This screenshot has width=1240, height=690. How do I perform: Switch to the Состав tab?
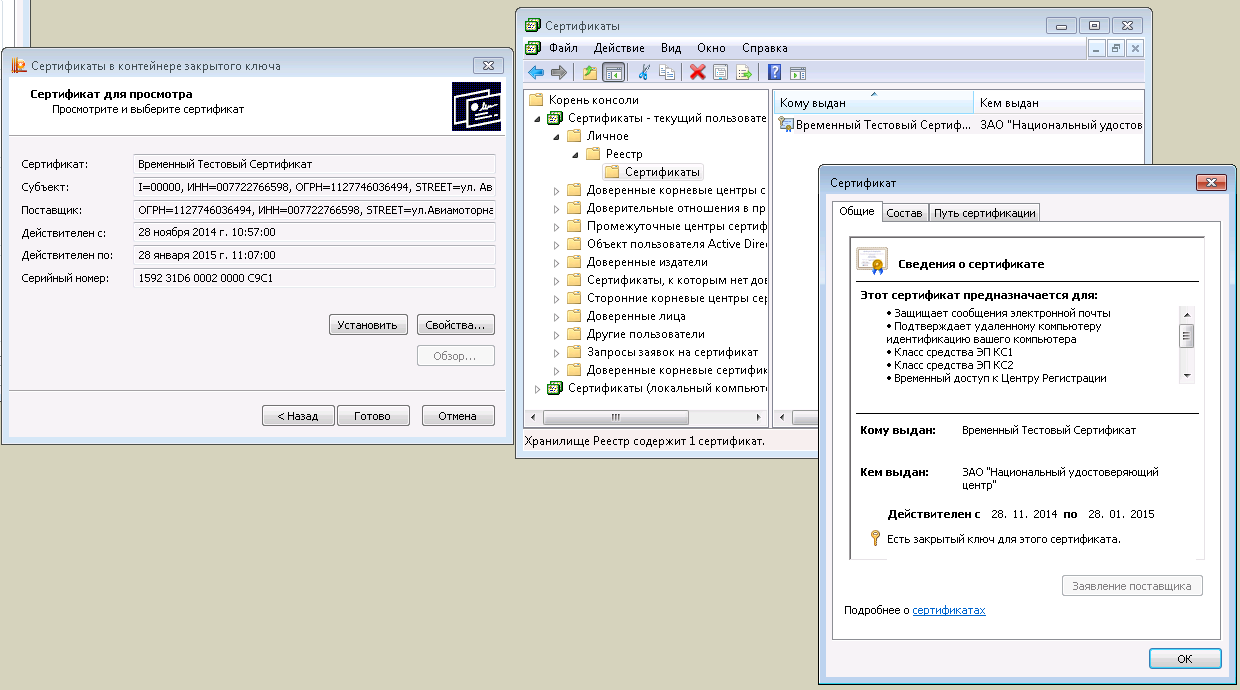click(904, 213)
